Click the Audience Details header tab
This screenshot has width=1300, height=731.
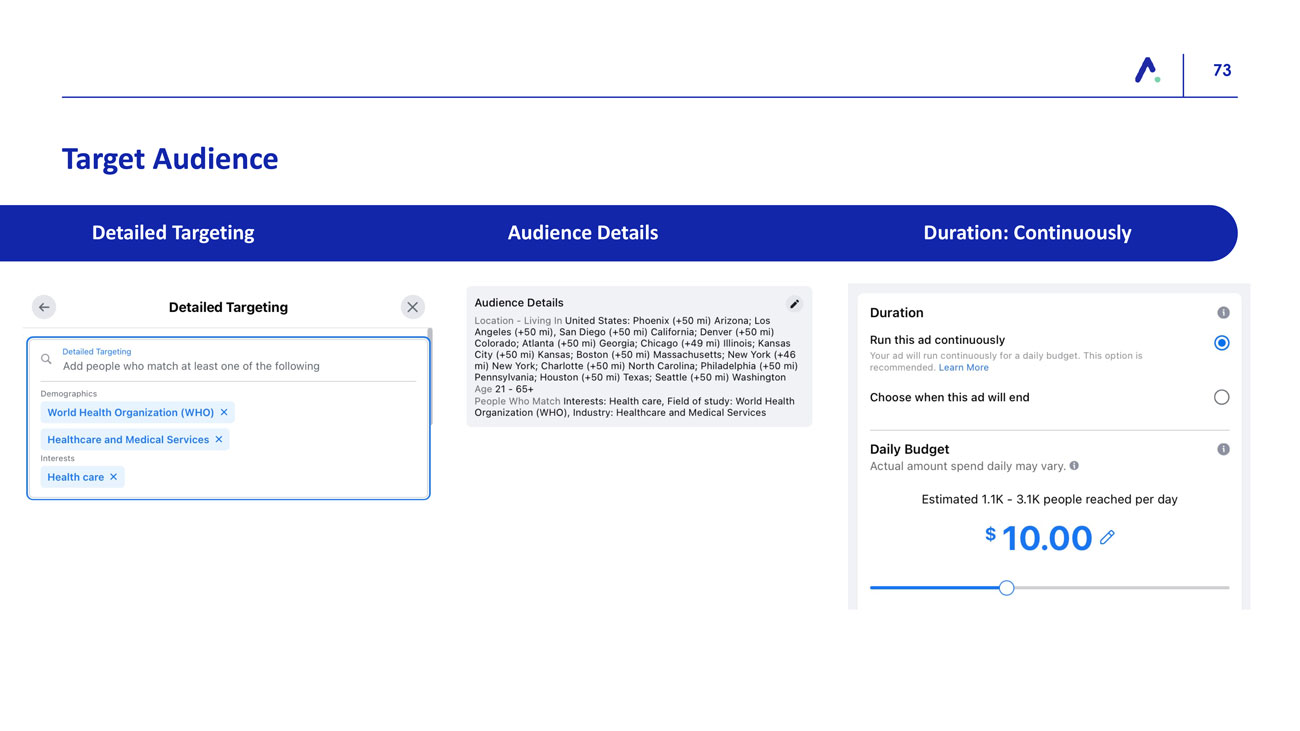pos(582,233)
